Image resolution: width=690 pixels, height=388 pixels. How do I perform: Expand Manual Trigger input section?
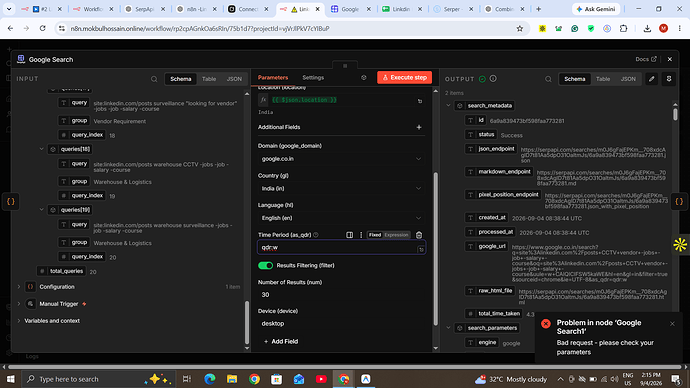(x=19, y=304)
